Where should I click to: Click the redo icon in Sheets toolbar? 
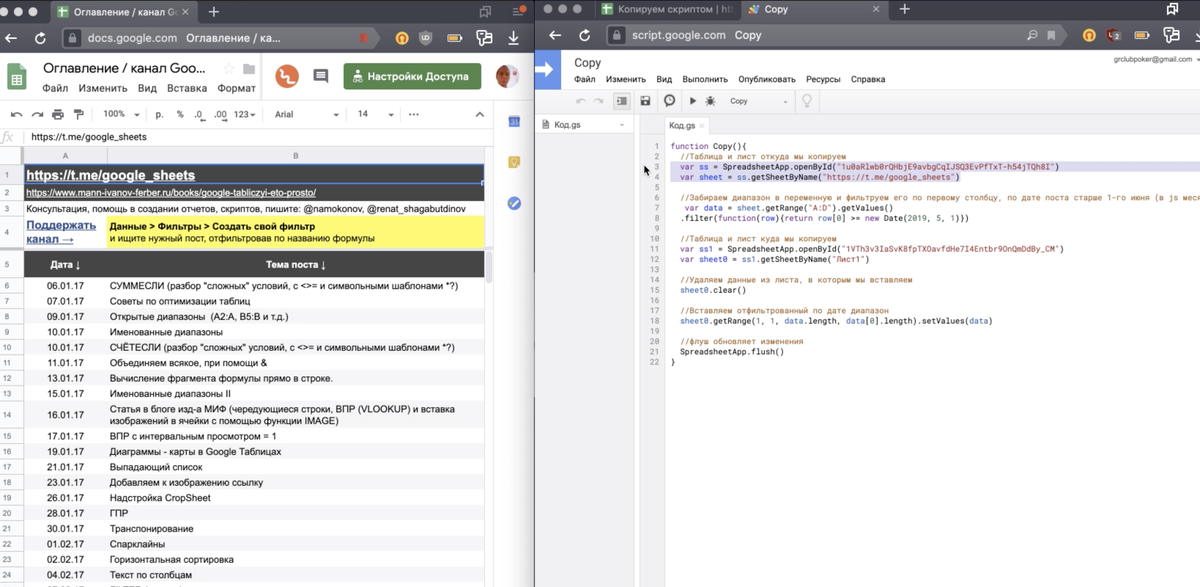pyautogui.click(x=37, y=115)
